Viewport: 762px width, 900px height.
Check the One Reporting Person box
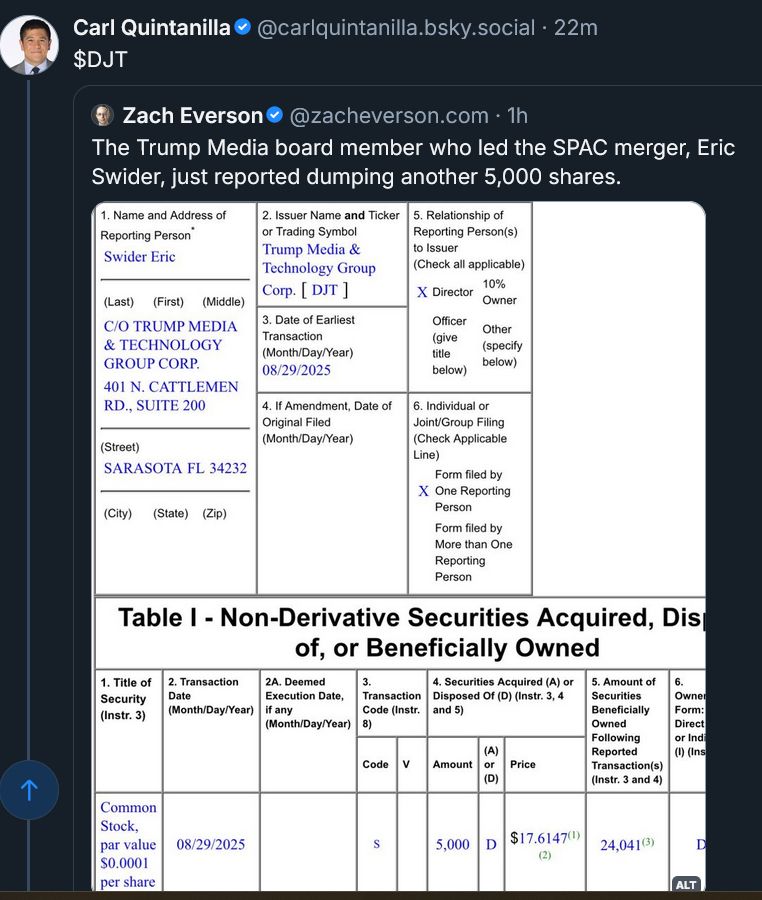point(423,490)
